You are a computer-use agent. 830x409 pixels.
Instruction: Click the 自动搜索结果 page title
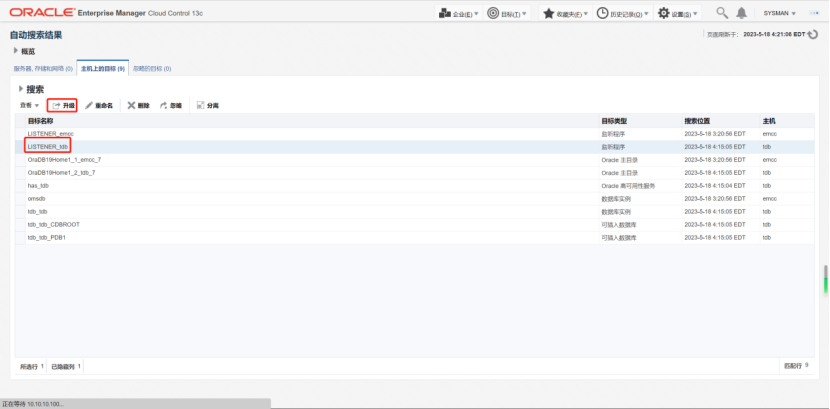pos(36,35)
